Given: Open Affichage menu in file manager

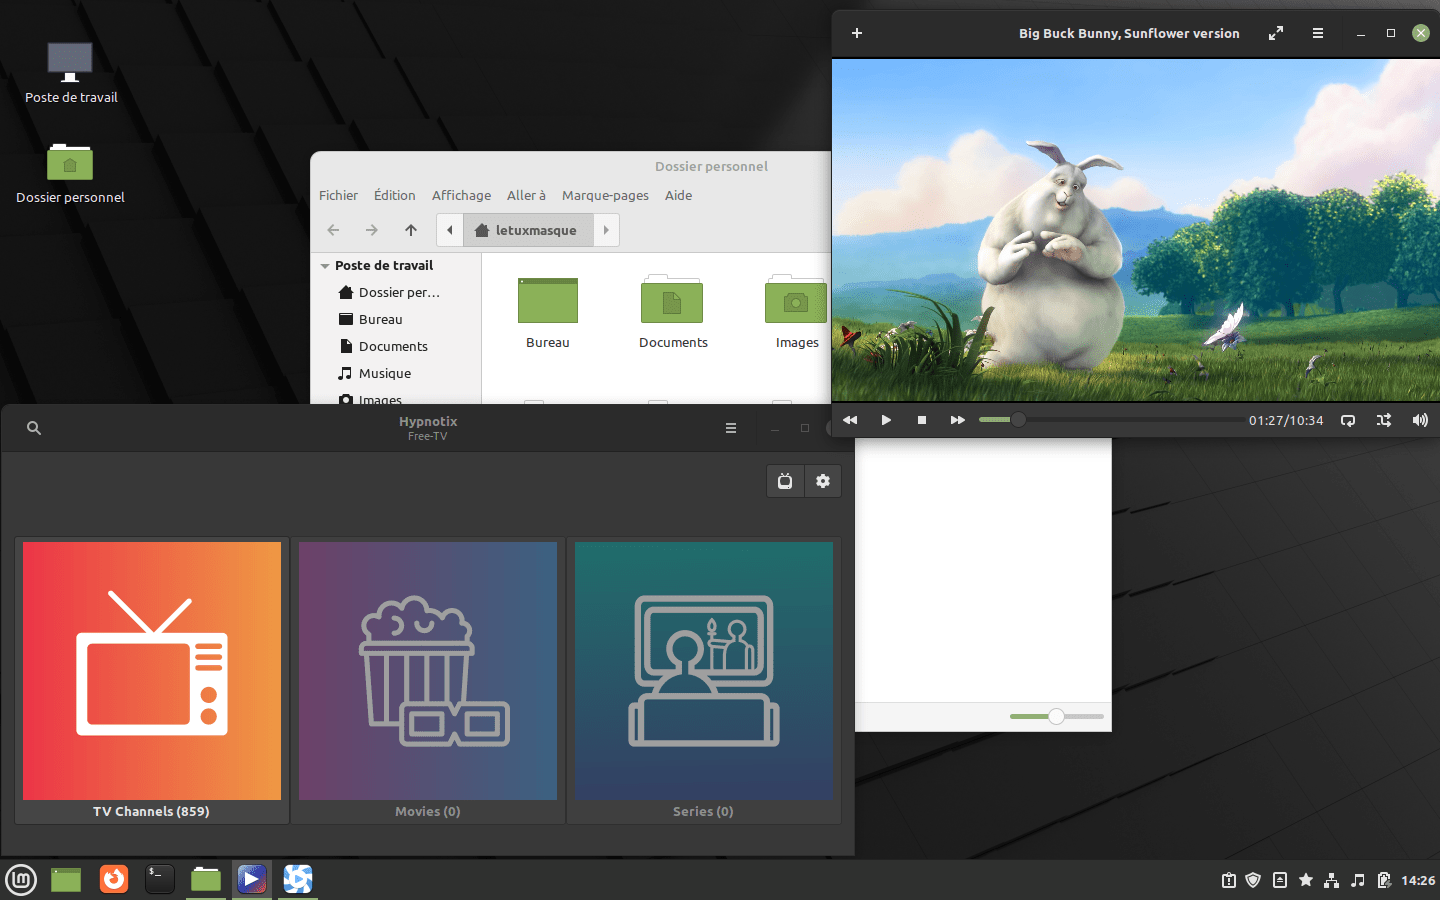Looking at the screenshot, I should tap(461, 195).
